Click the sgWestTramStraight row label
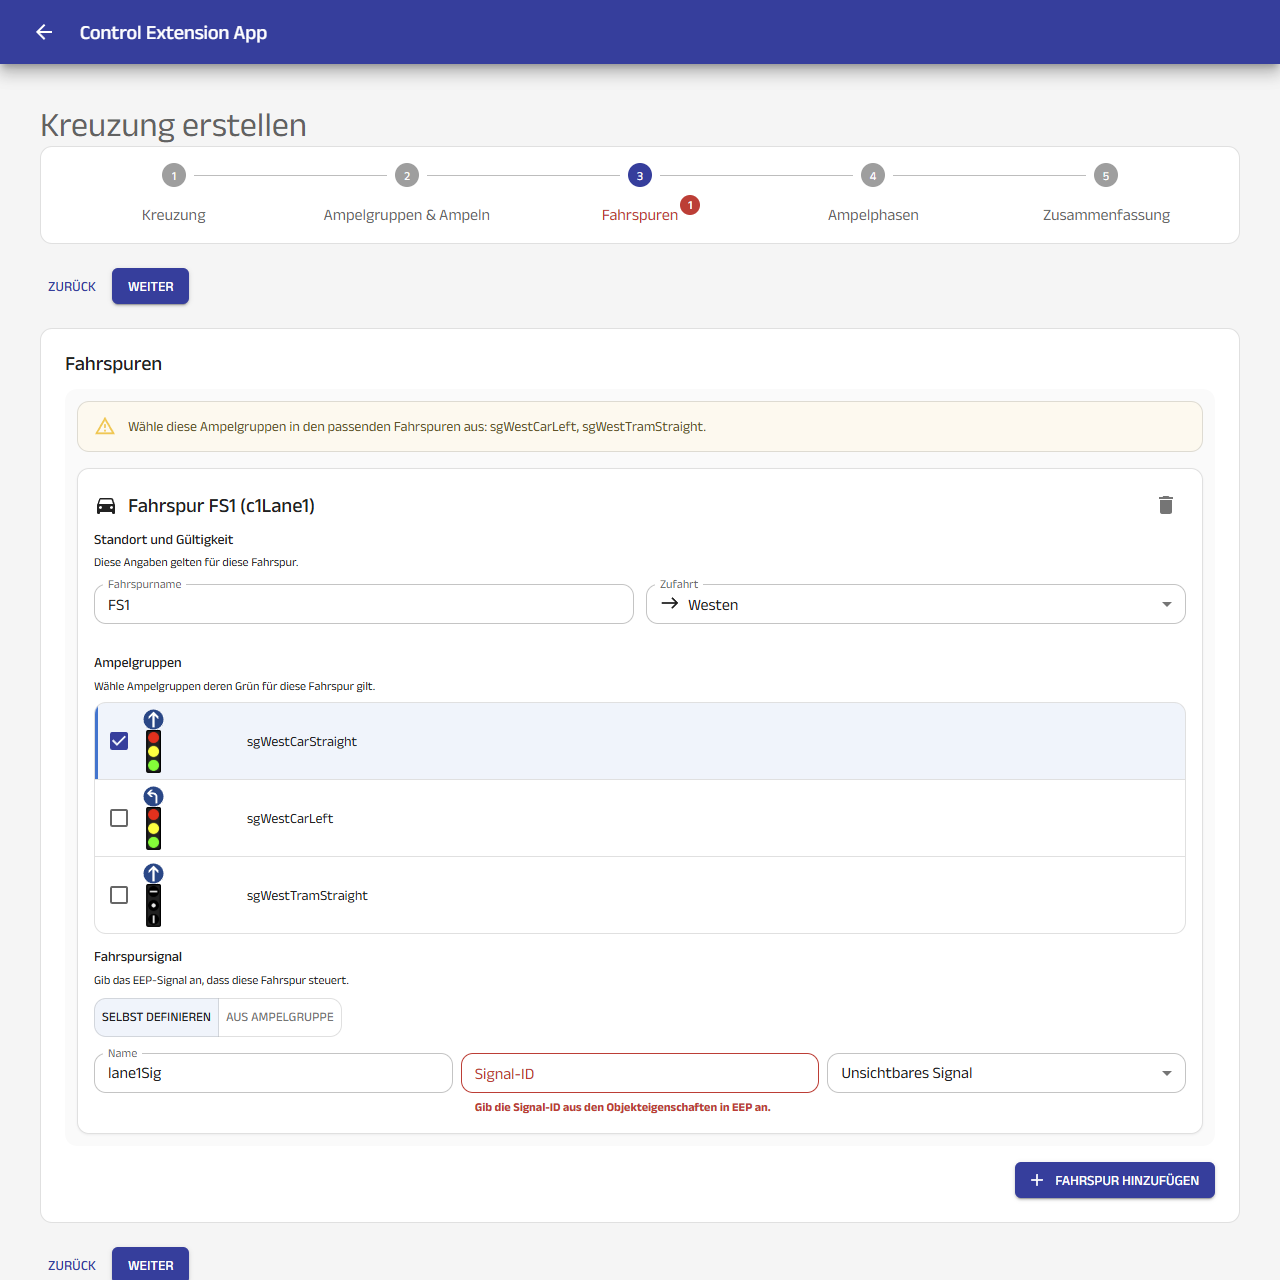 tap(307, 895)
